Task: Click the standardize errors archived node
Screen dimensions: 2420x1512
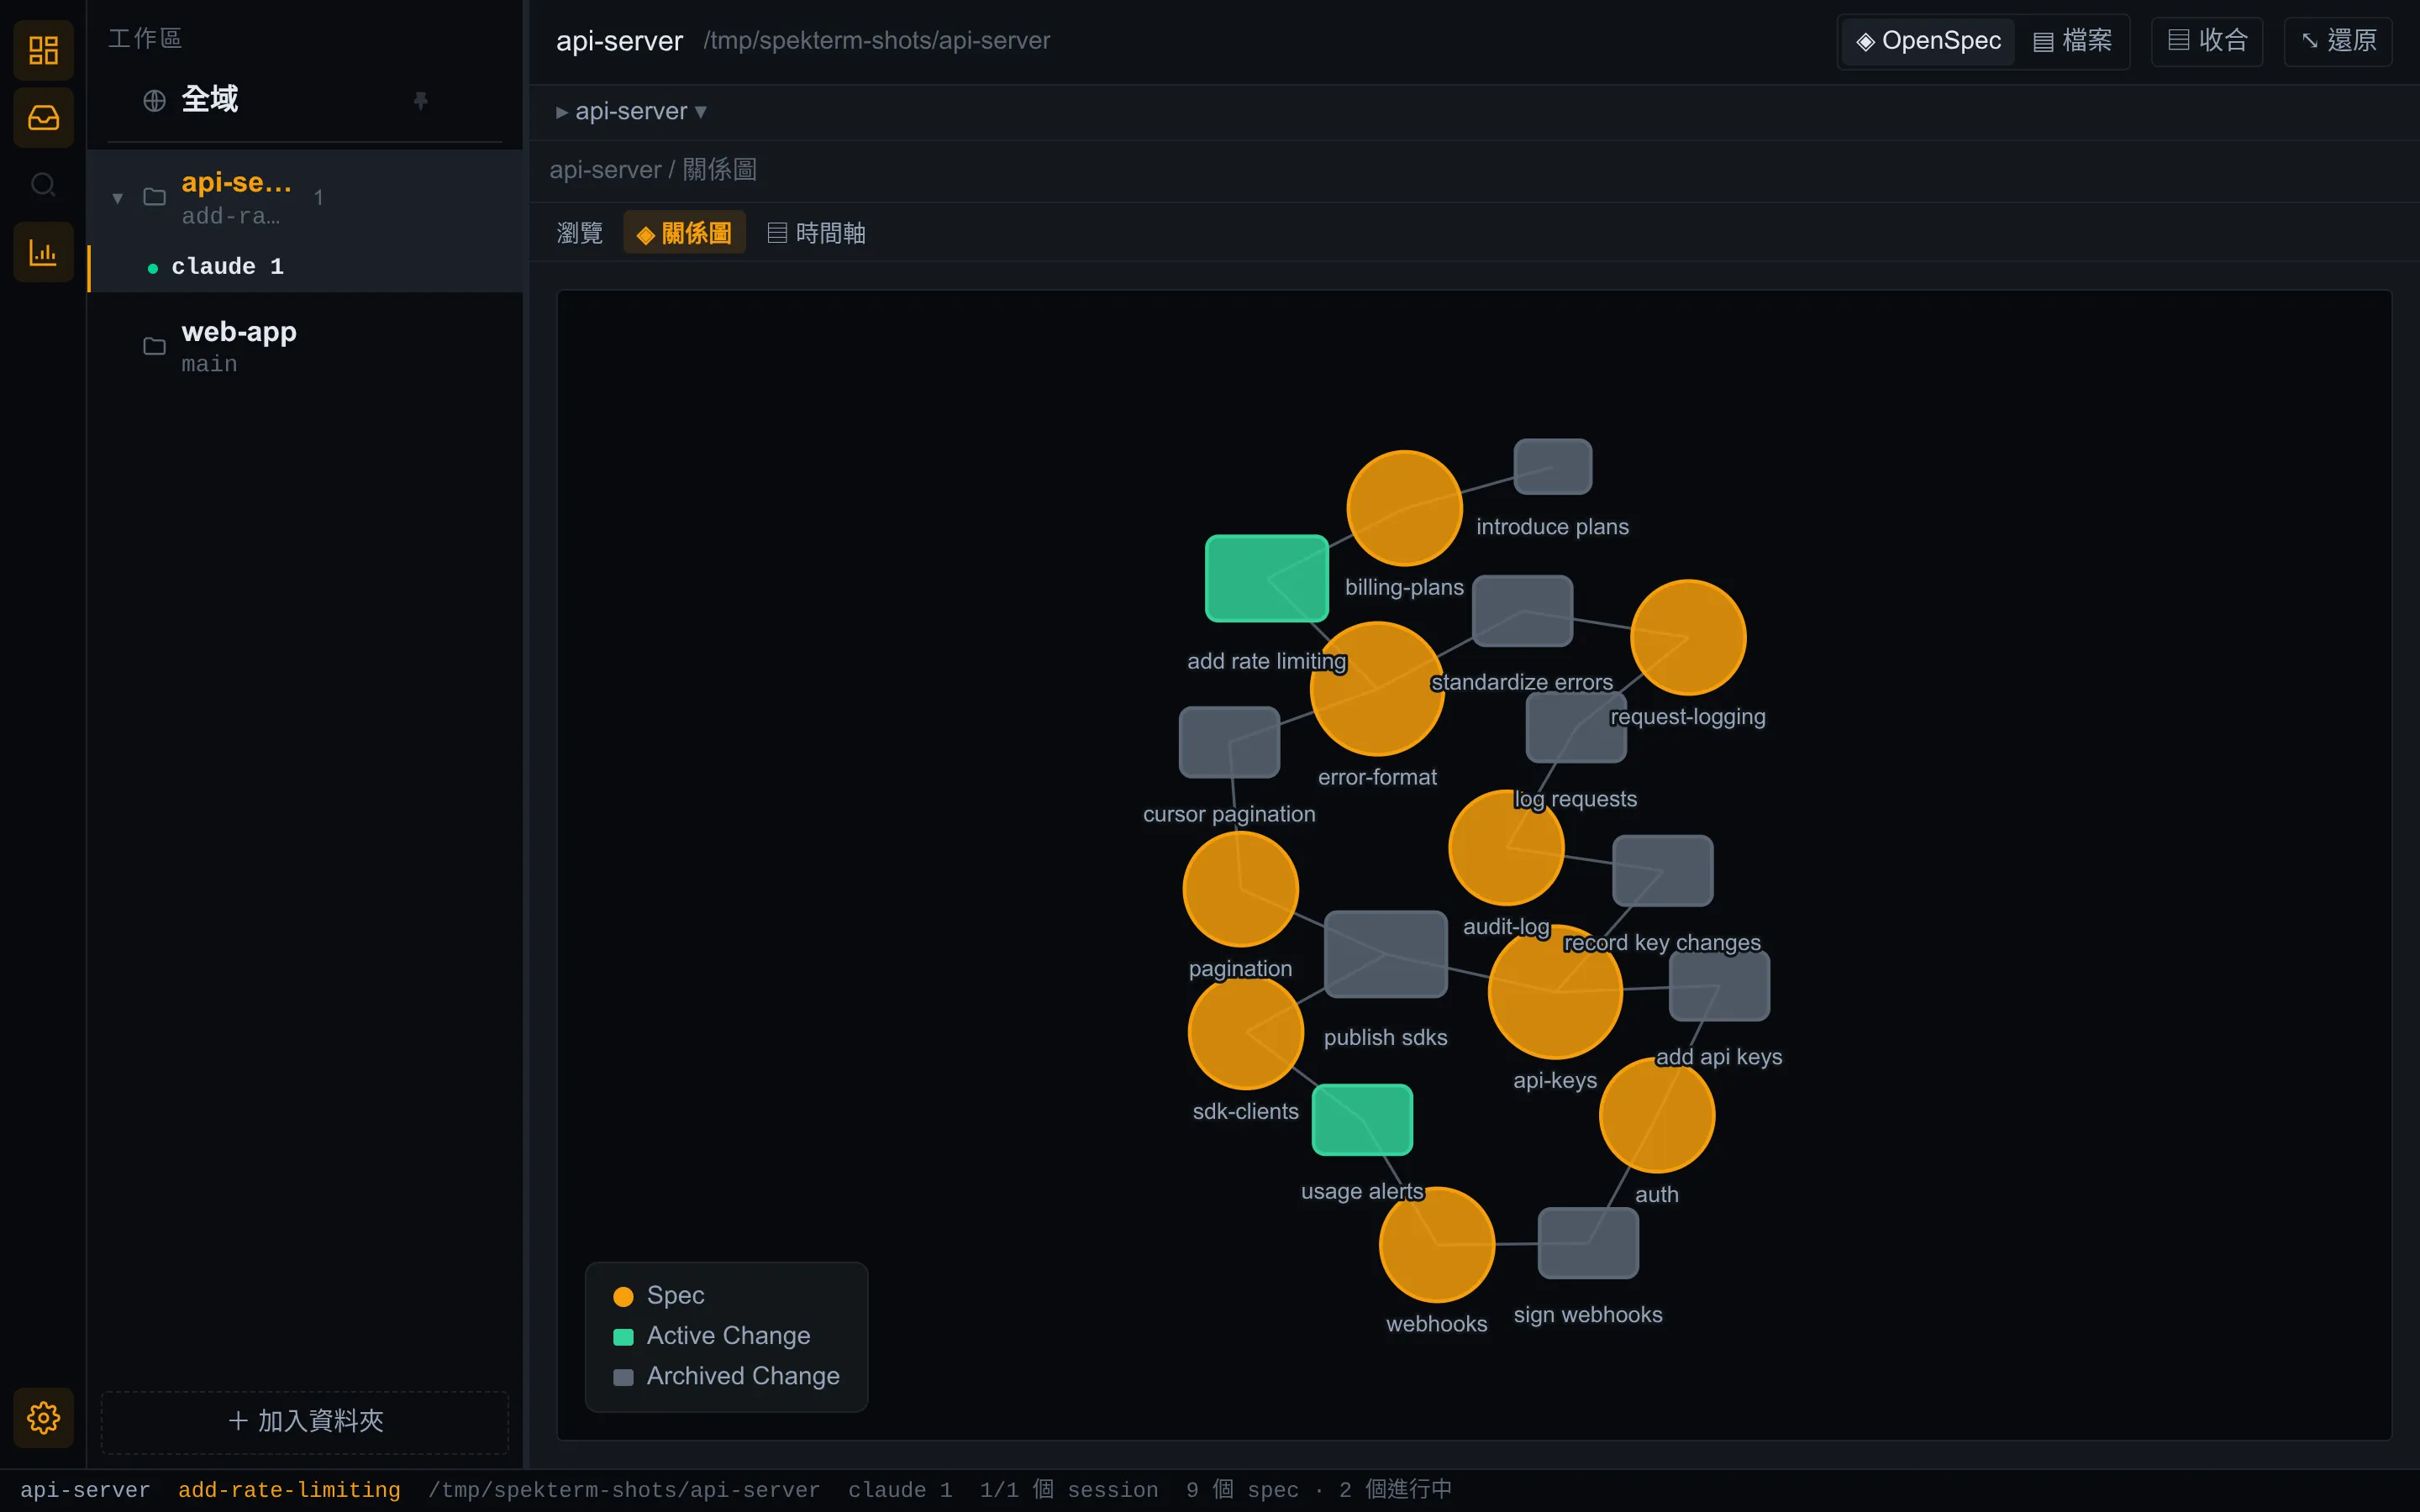Action: click(1522, 611)
